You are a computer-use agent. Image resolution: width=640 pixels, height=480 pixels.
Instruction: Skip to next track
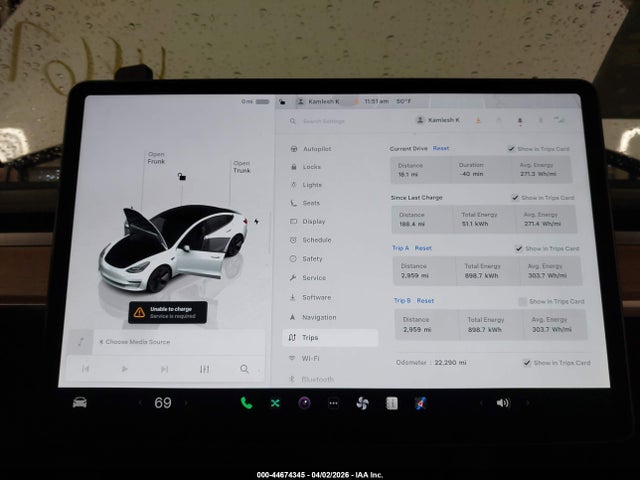(x=164, y=369)
